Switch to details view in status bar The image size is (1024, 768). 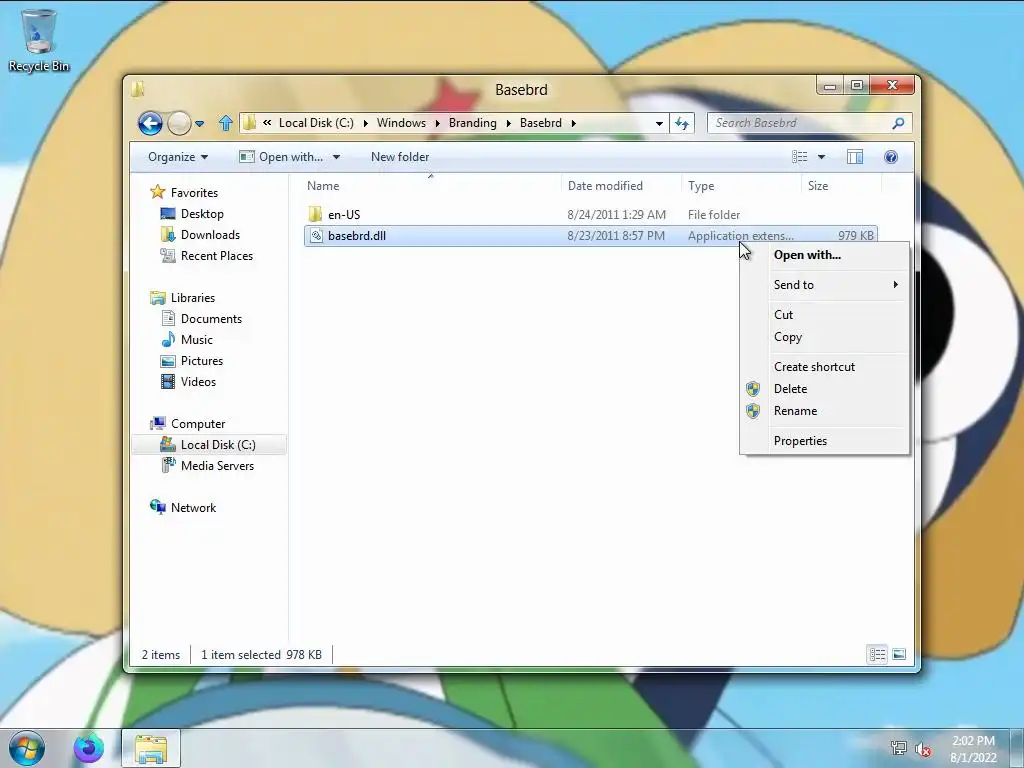click(x=877, y=654)
